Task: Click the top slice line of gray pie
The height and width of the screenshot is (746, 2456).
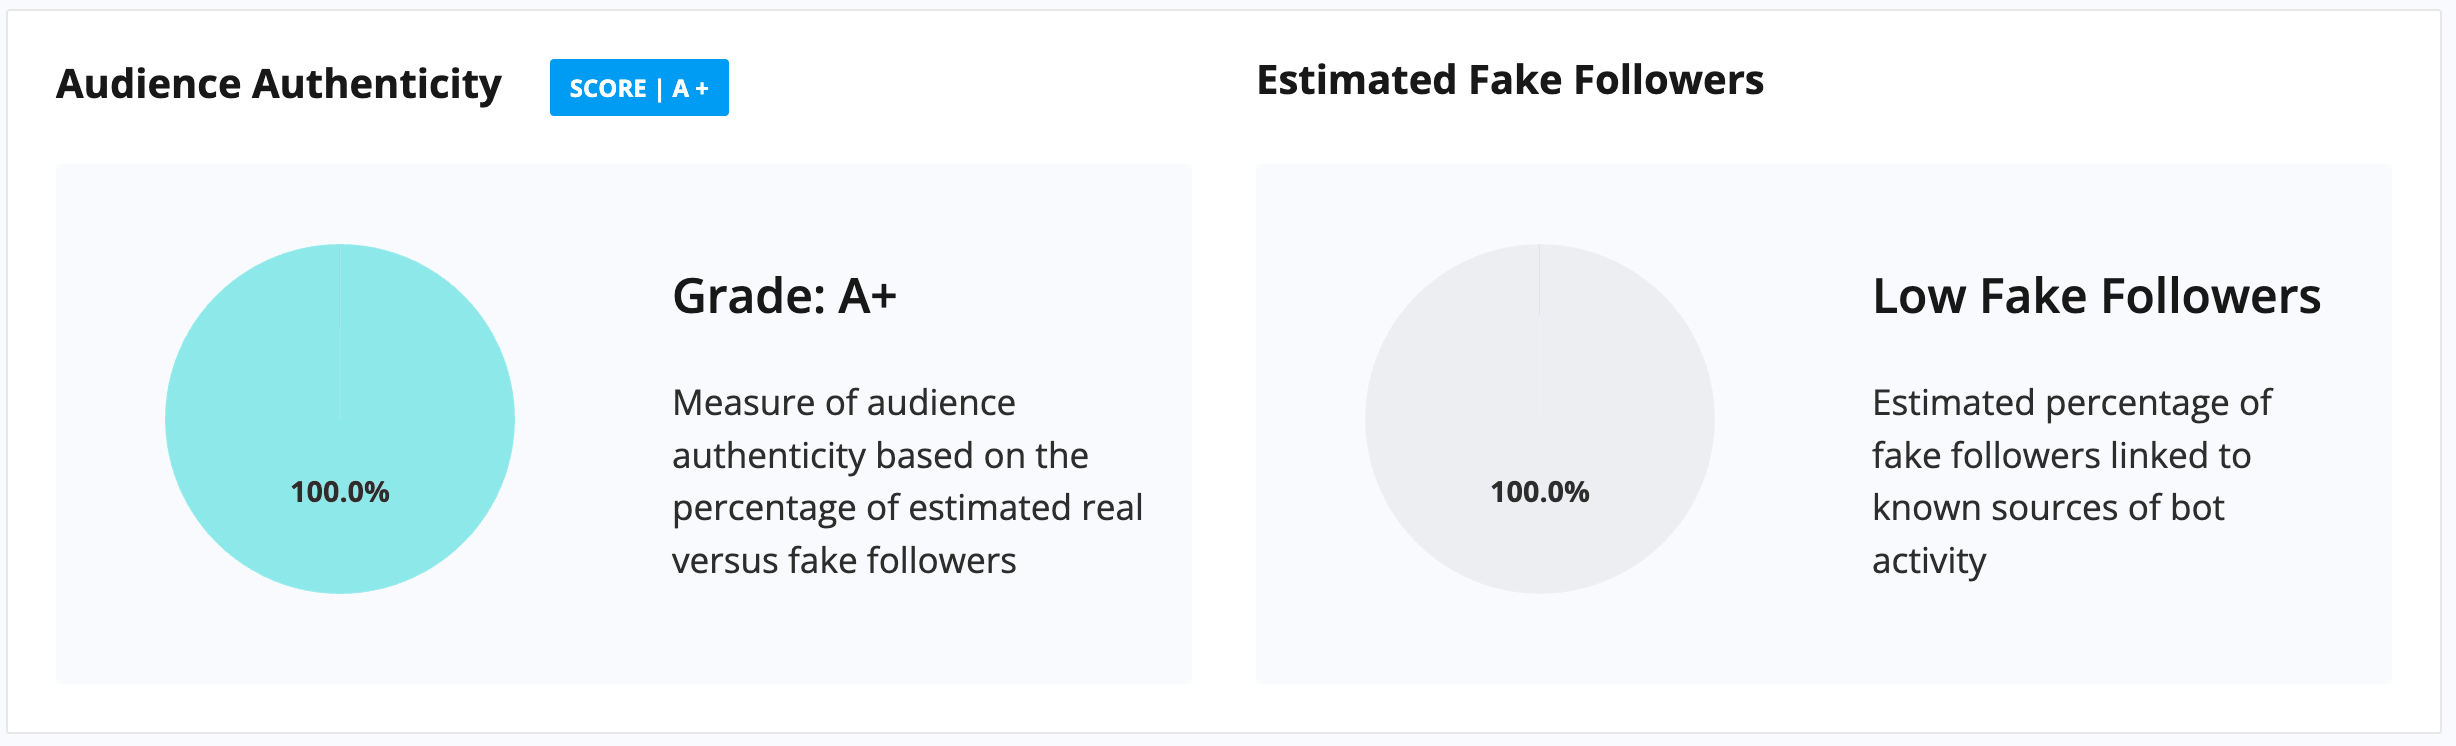Action: tap(1540, 331)
